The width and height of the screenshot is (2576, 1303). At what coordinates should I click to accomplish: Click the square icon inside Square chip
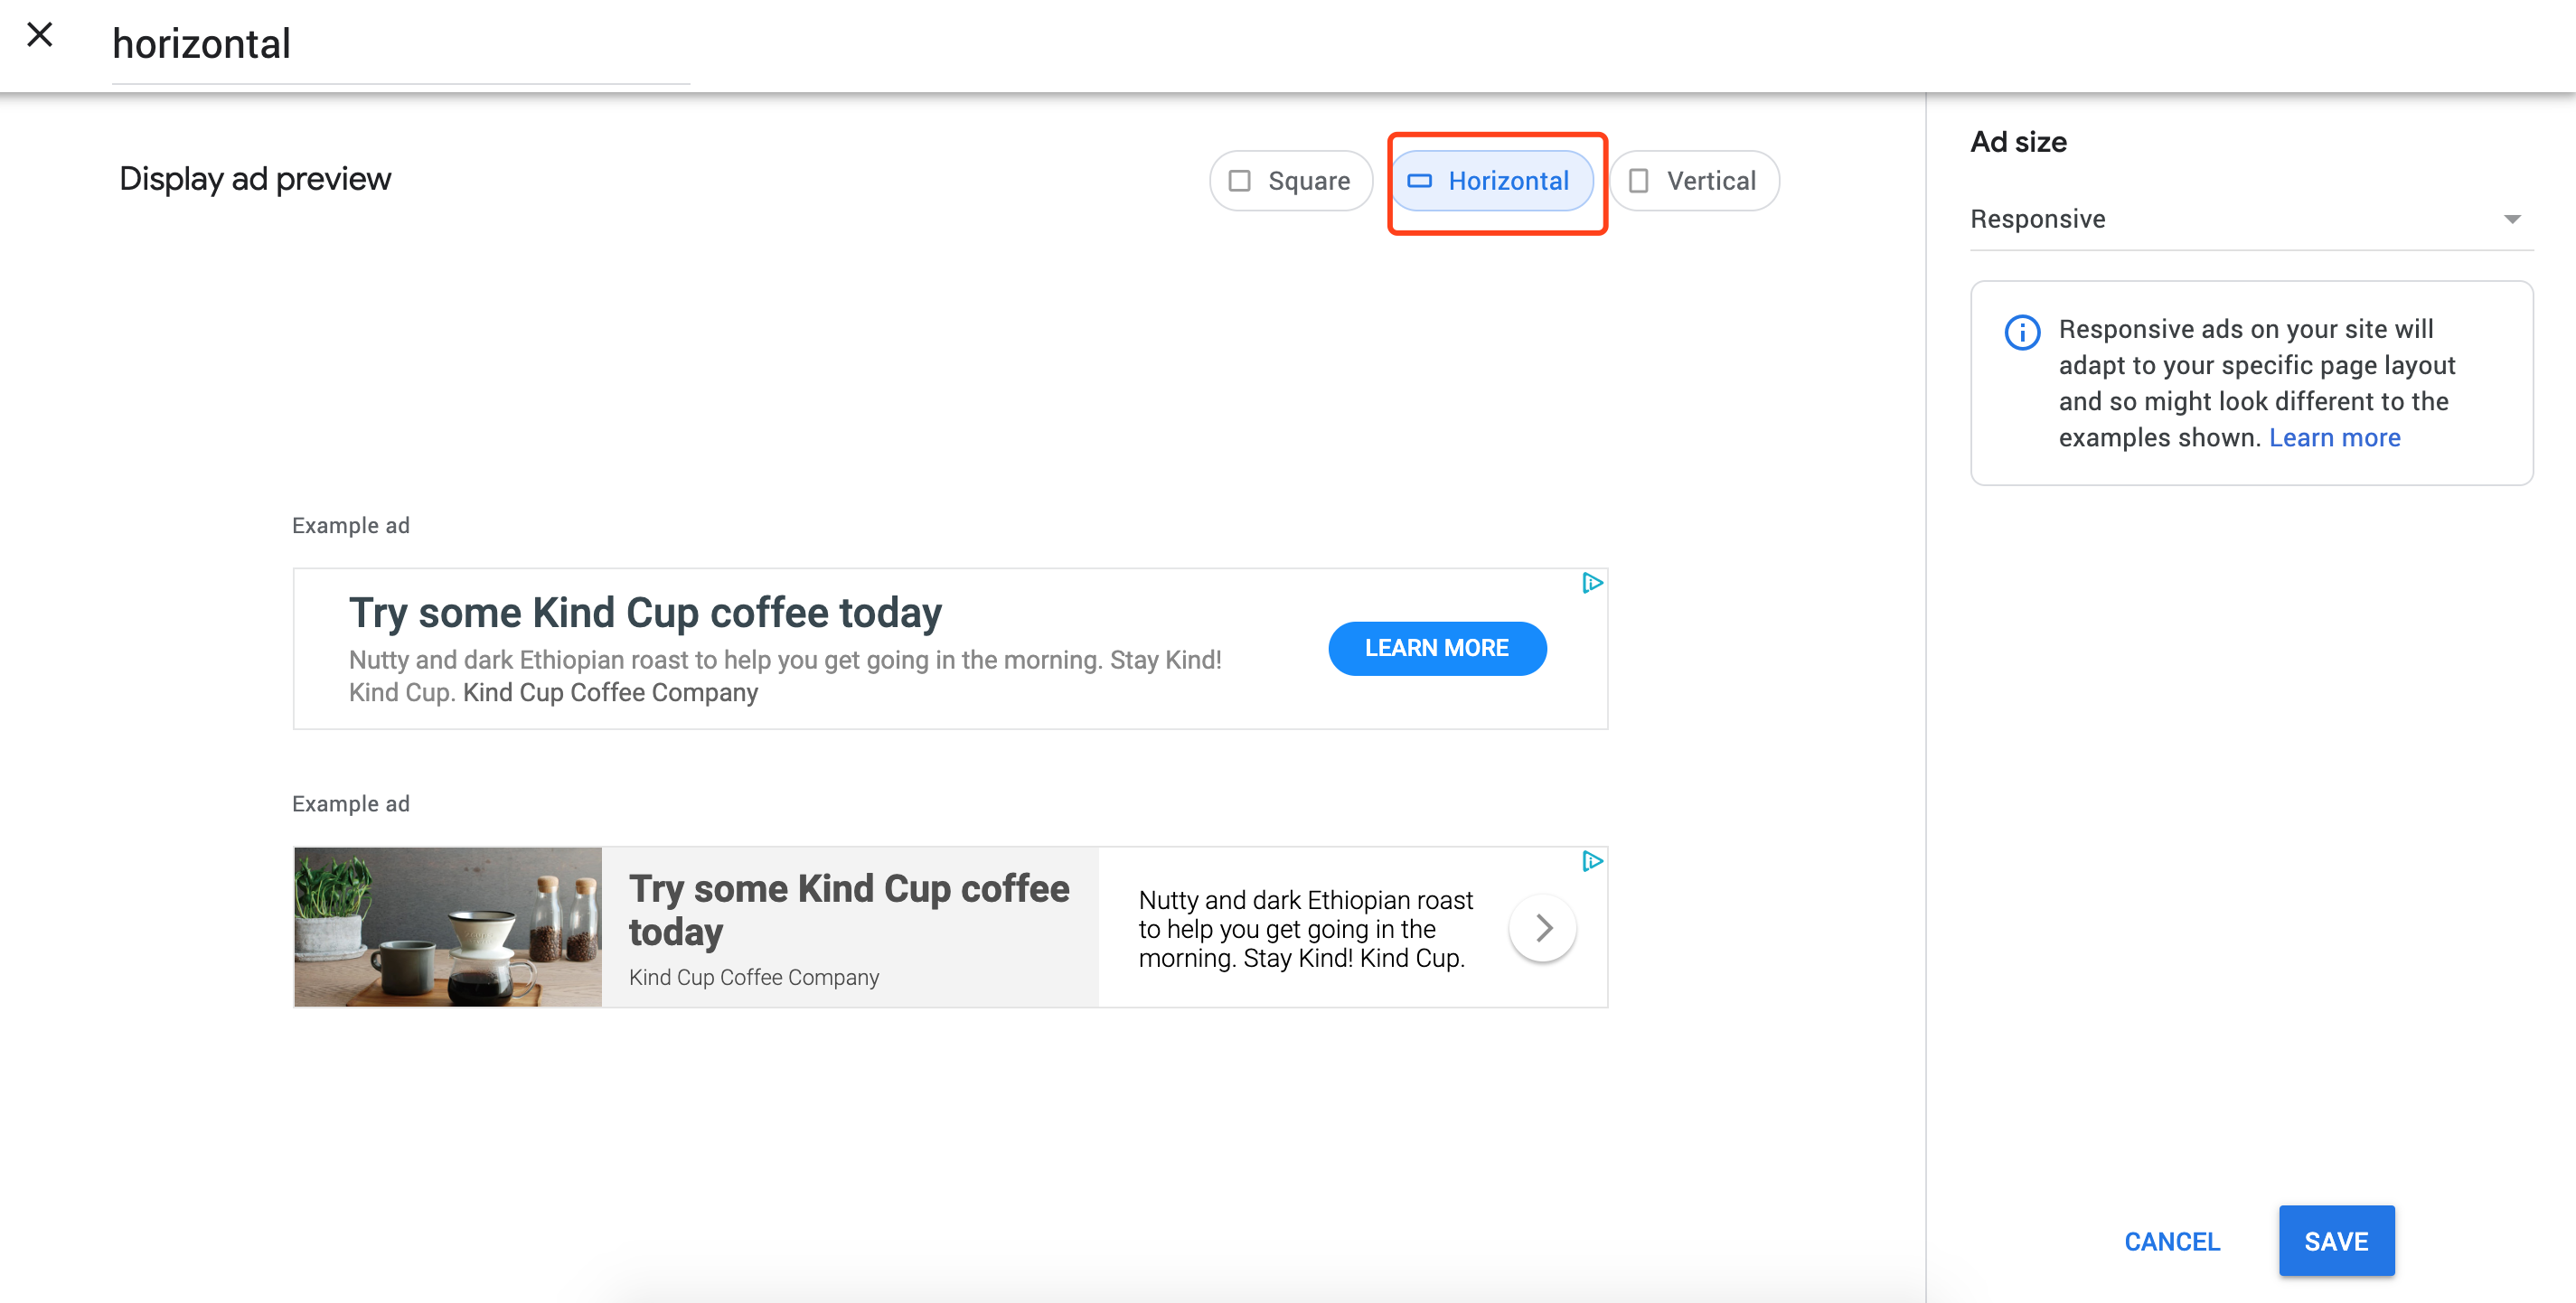click(1239, 181)
